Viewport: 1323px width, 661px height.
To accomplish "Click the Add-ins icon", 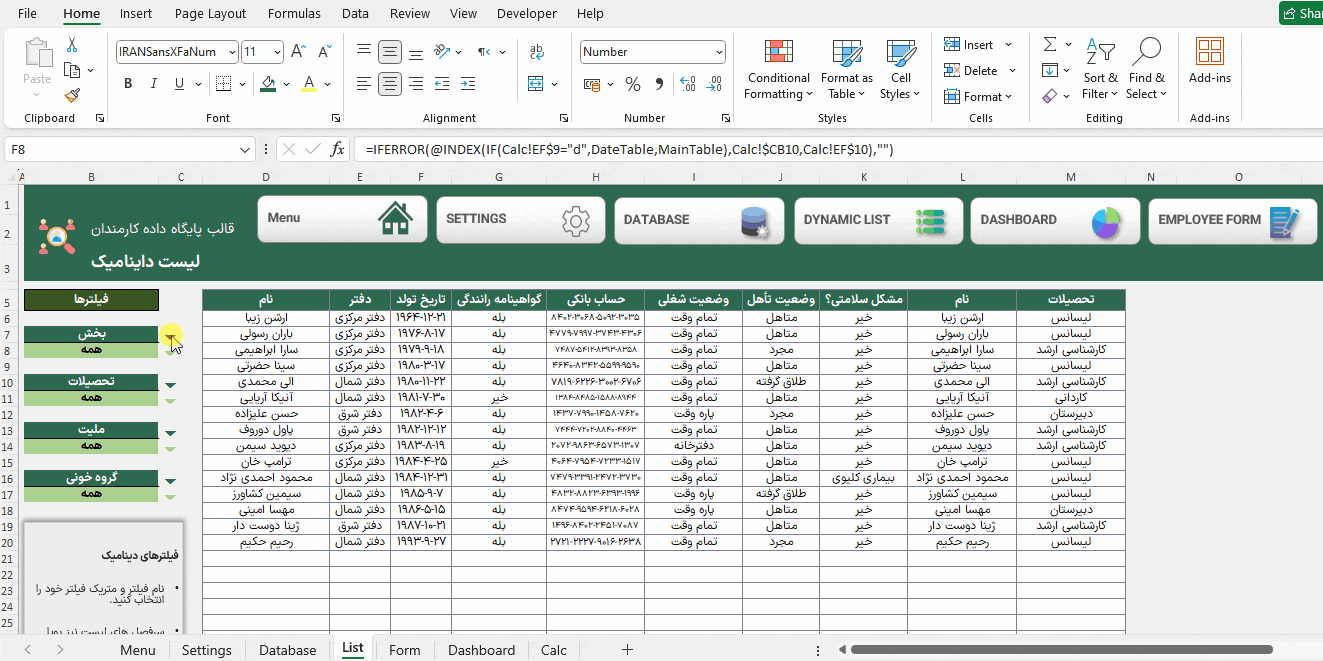I will [x=1210, y=52].
